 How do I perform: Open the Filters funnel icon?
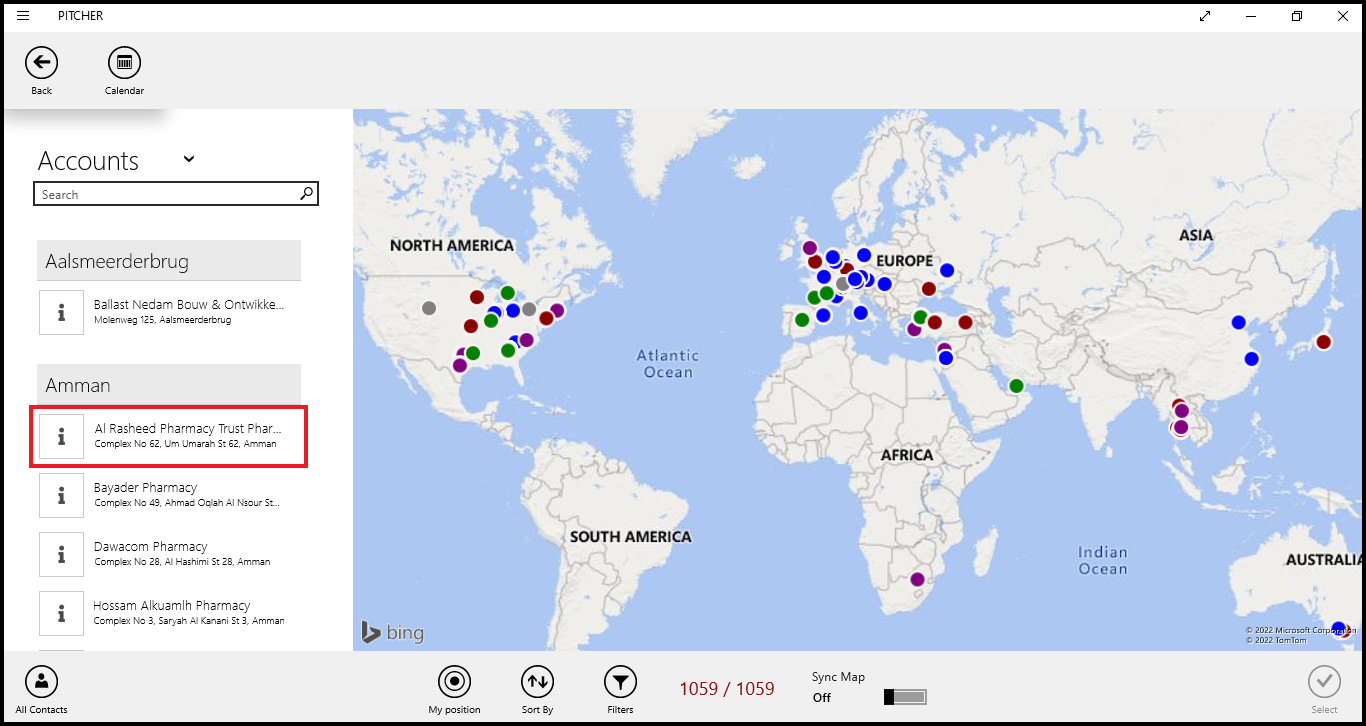click(x=620, y=682)
